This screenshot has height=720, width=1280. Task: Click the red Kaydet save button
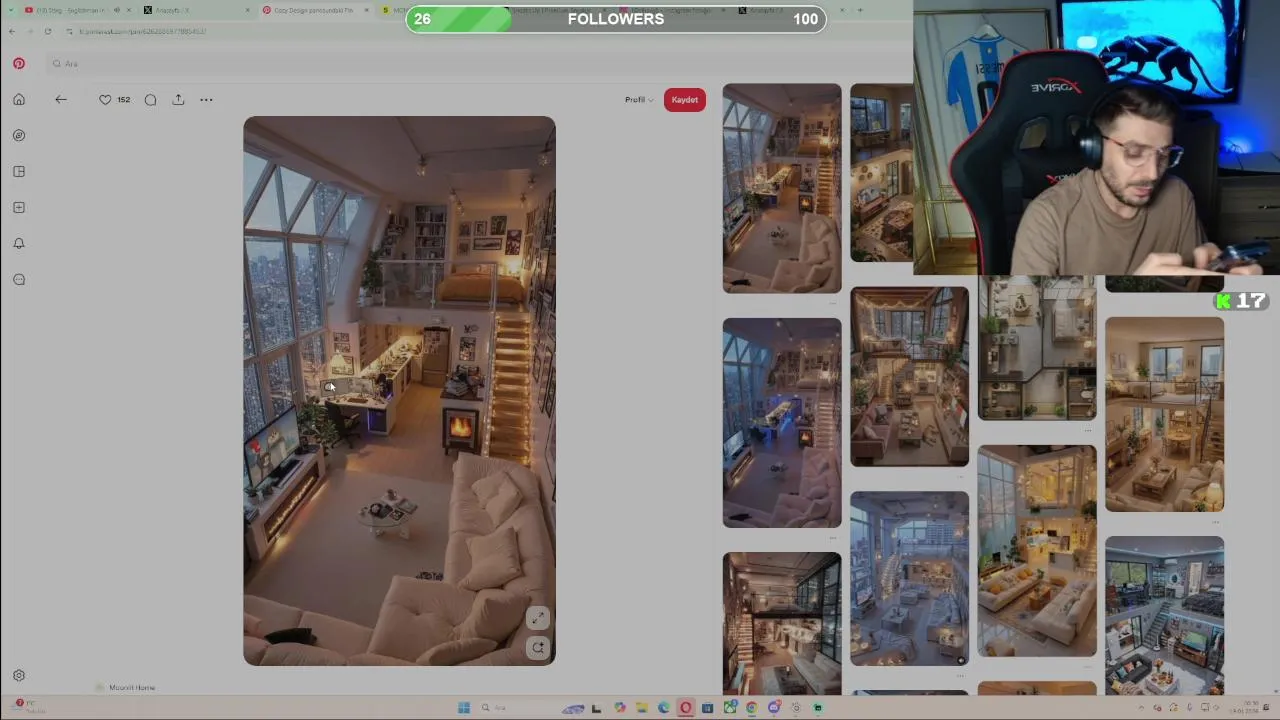click(685, 99)
